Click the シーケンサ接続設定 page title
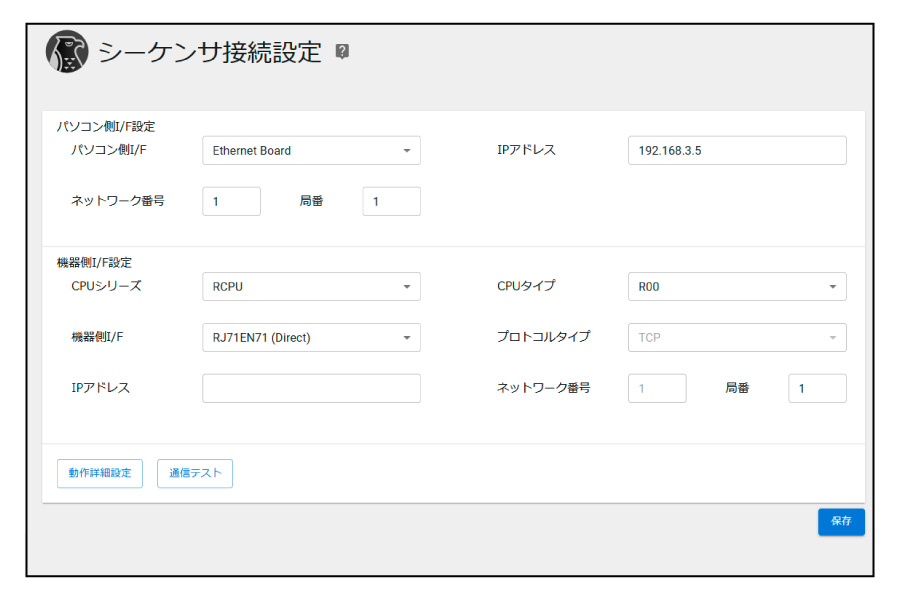The image size is (900, 600). pos(210,52)
